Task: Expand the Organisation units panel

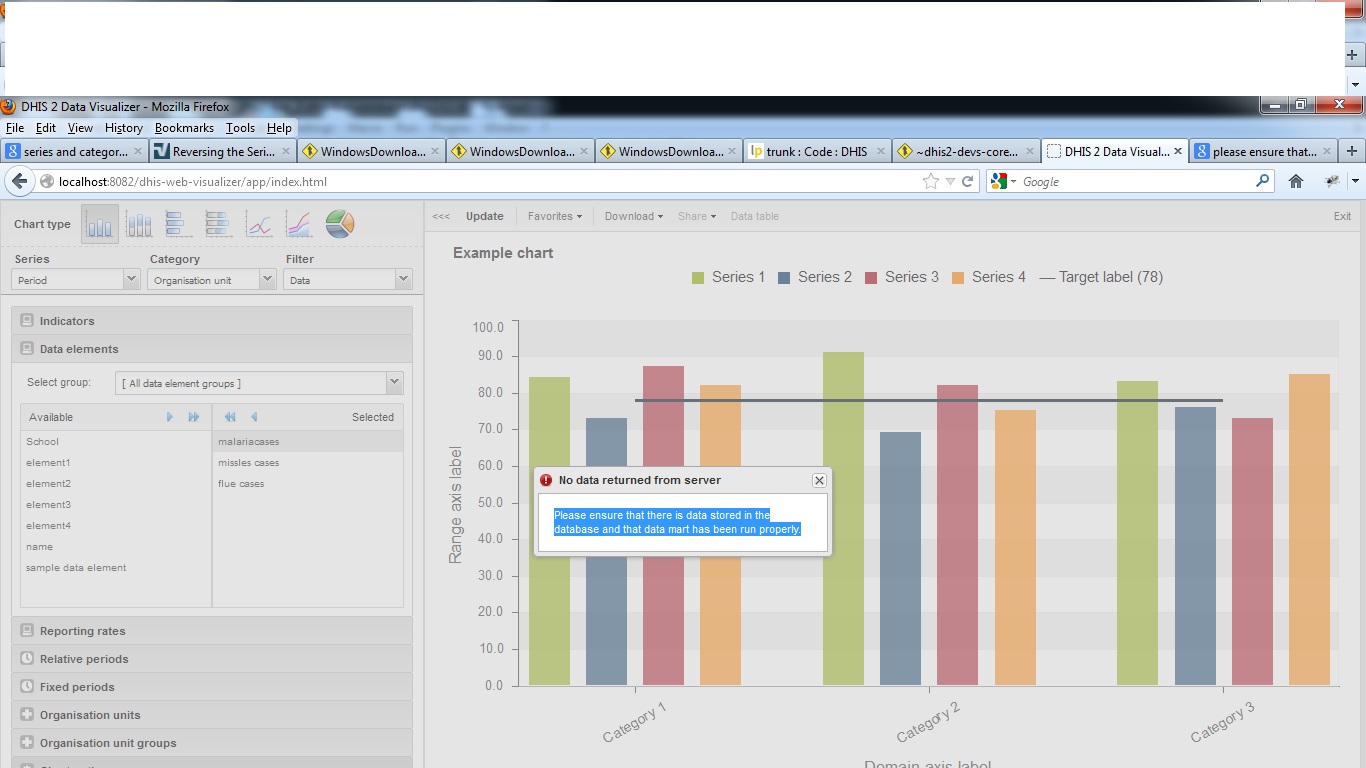Action: coord(90,715)
